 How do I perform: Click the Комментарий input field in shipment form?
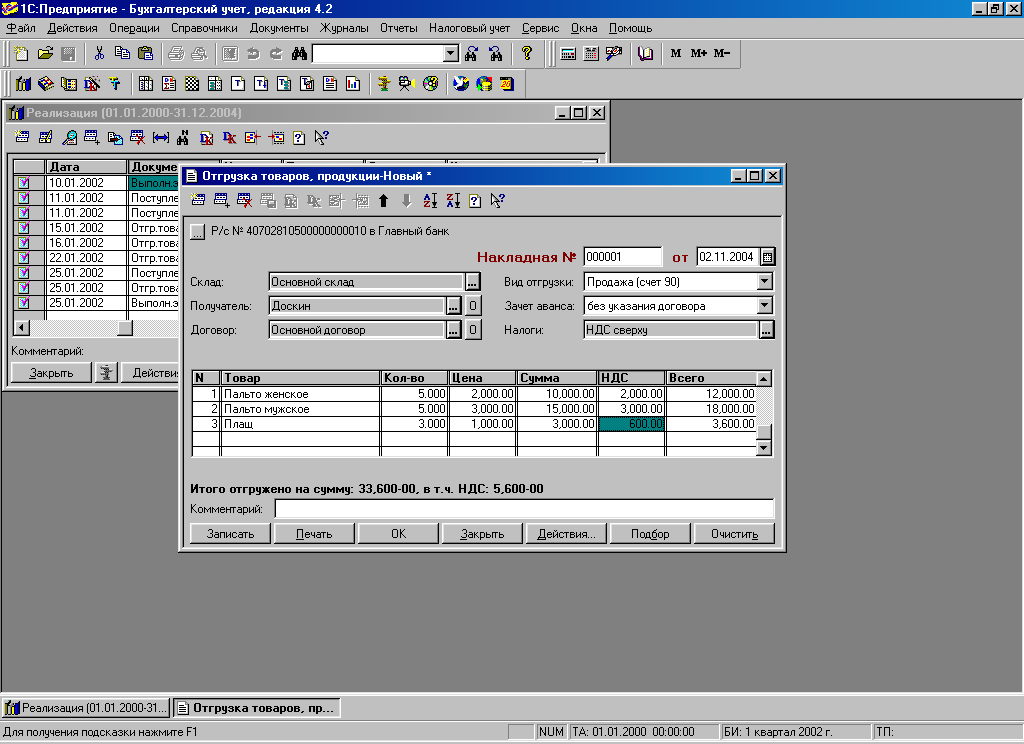tap(524, 509)
